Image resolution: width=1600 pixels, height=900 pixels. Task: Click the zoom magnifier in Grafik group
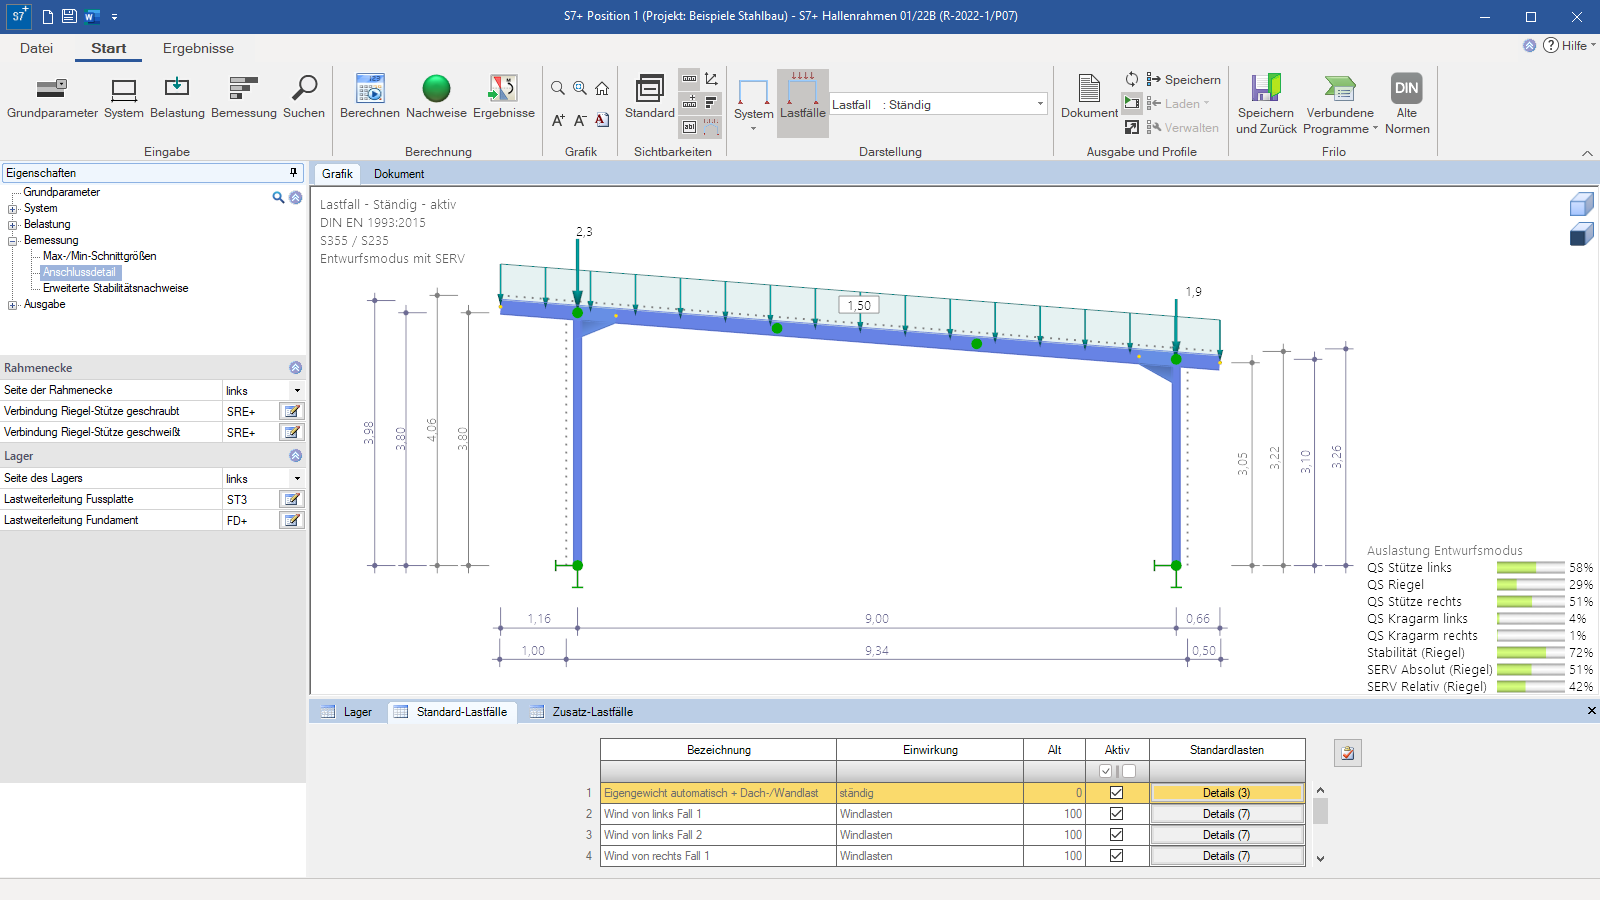tap(558, 88)
